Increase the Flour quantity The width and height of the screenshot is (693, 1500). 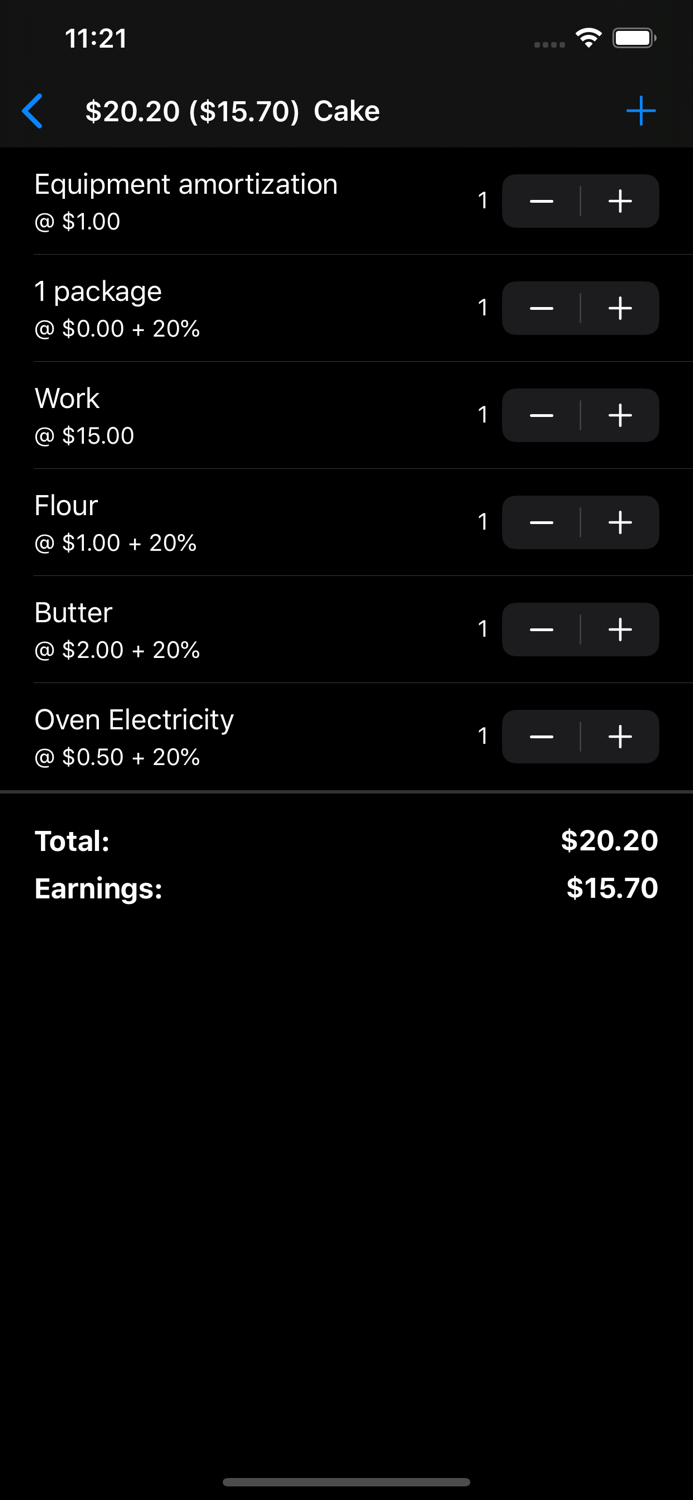pyautogui.click(x=619, y=522)
